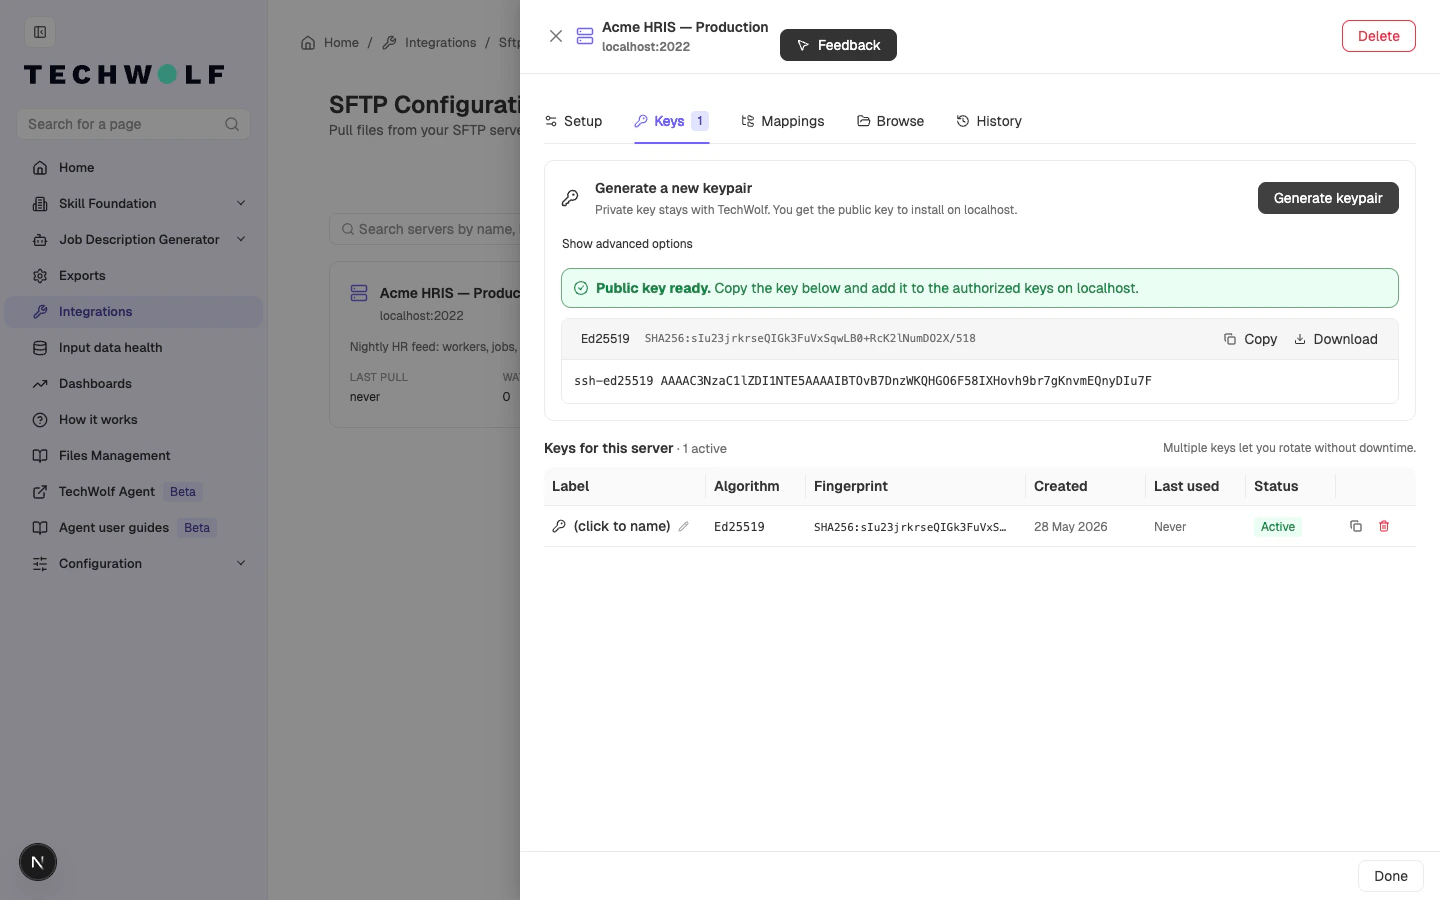The image size is (1440, 900).
Task: Select the Keys tab
Action: click(x=671, y=121)
